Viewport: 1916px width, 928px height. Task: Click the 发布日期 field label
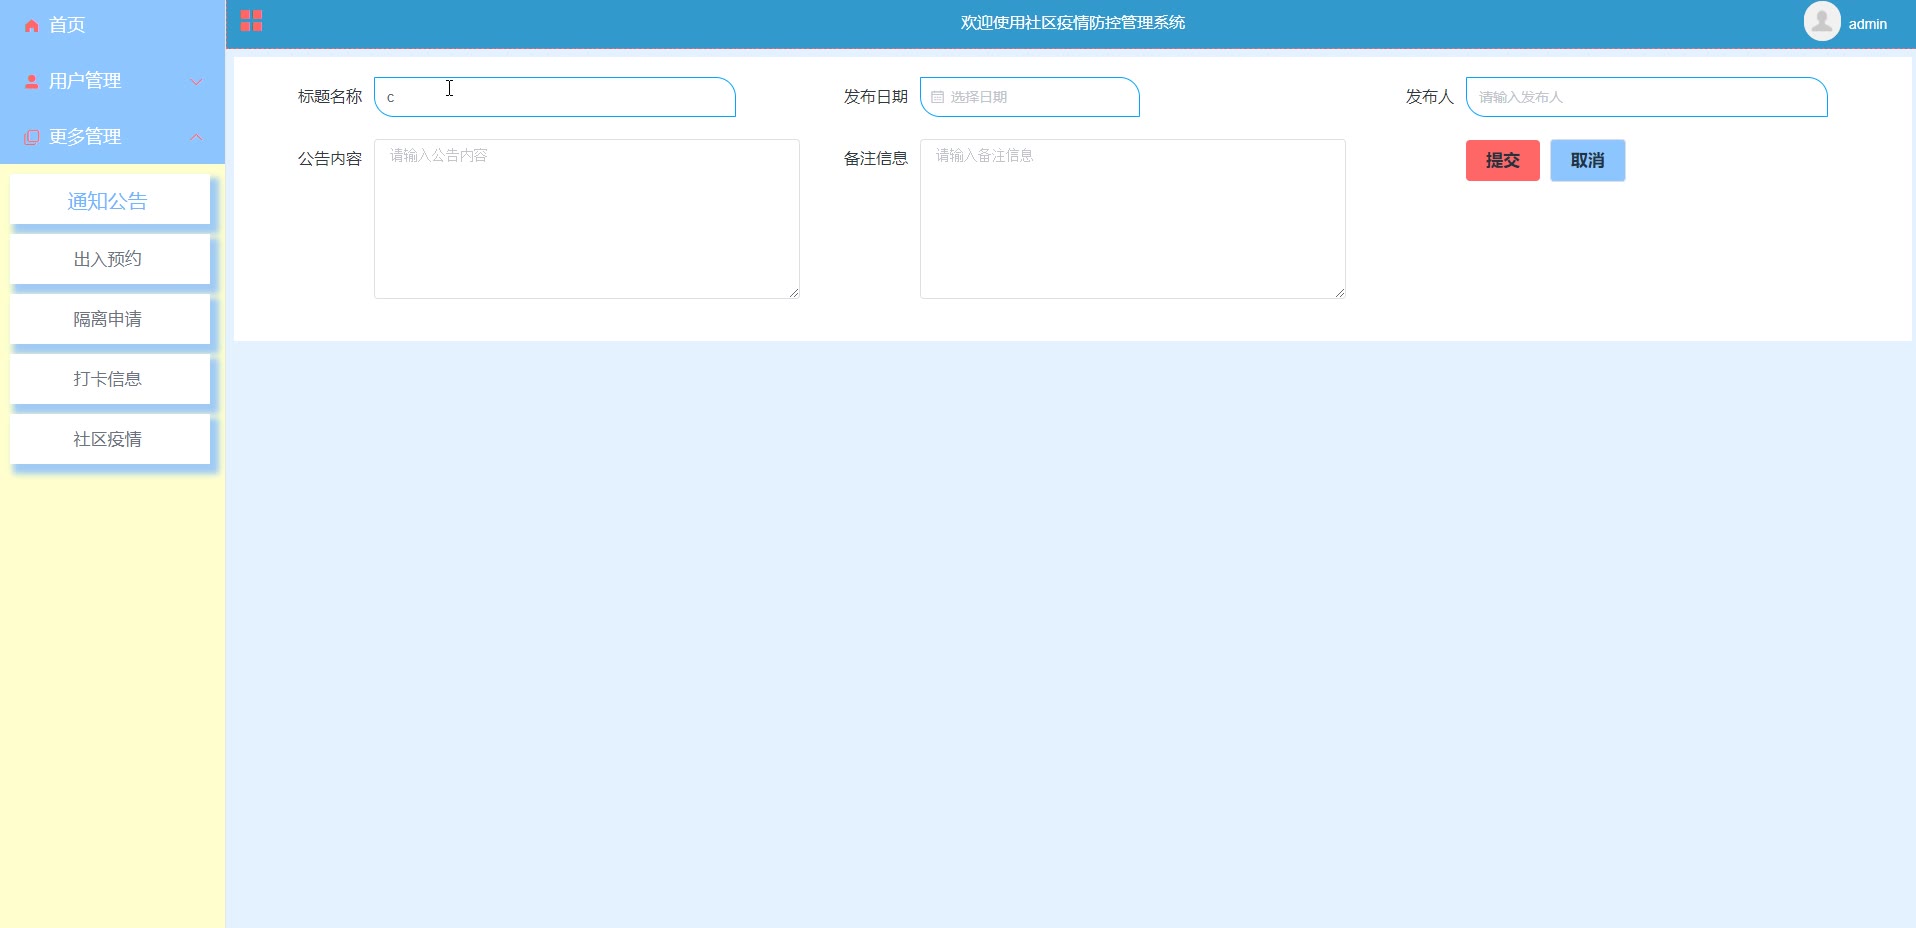[876, 97]
